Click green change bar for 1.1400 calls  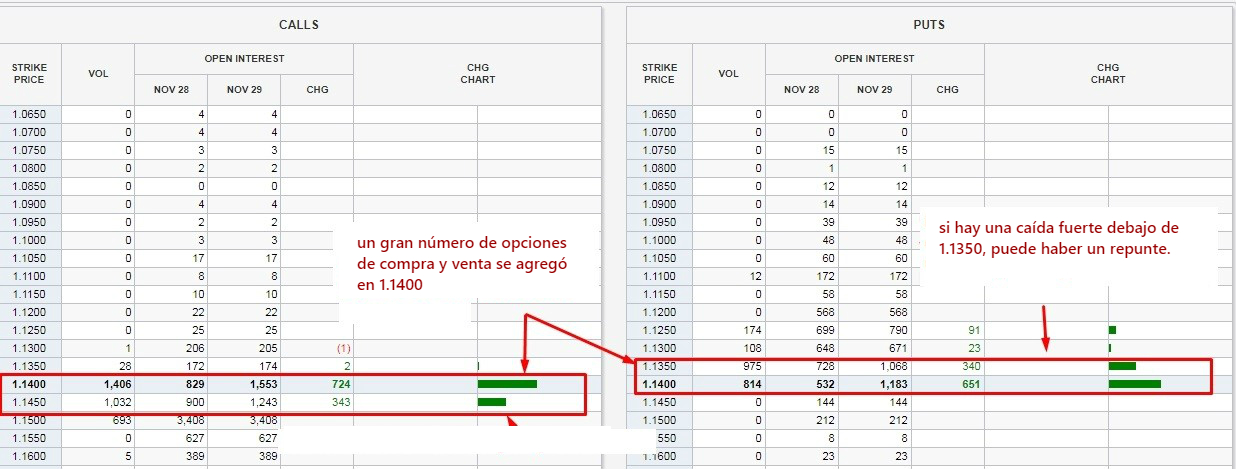(507, 384)
